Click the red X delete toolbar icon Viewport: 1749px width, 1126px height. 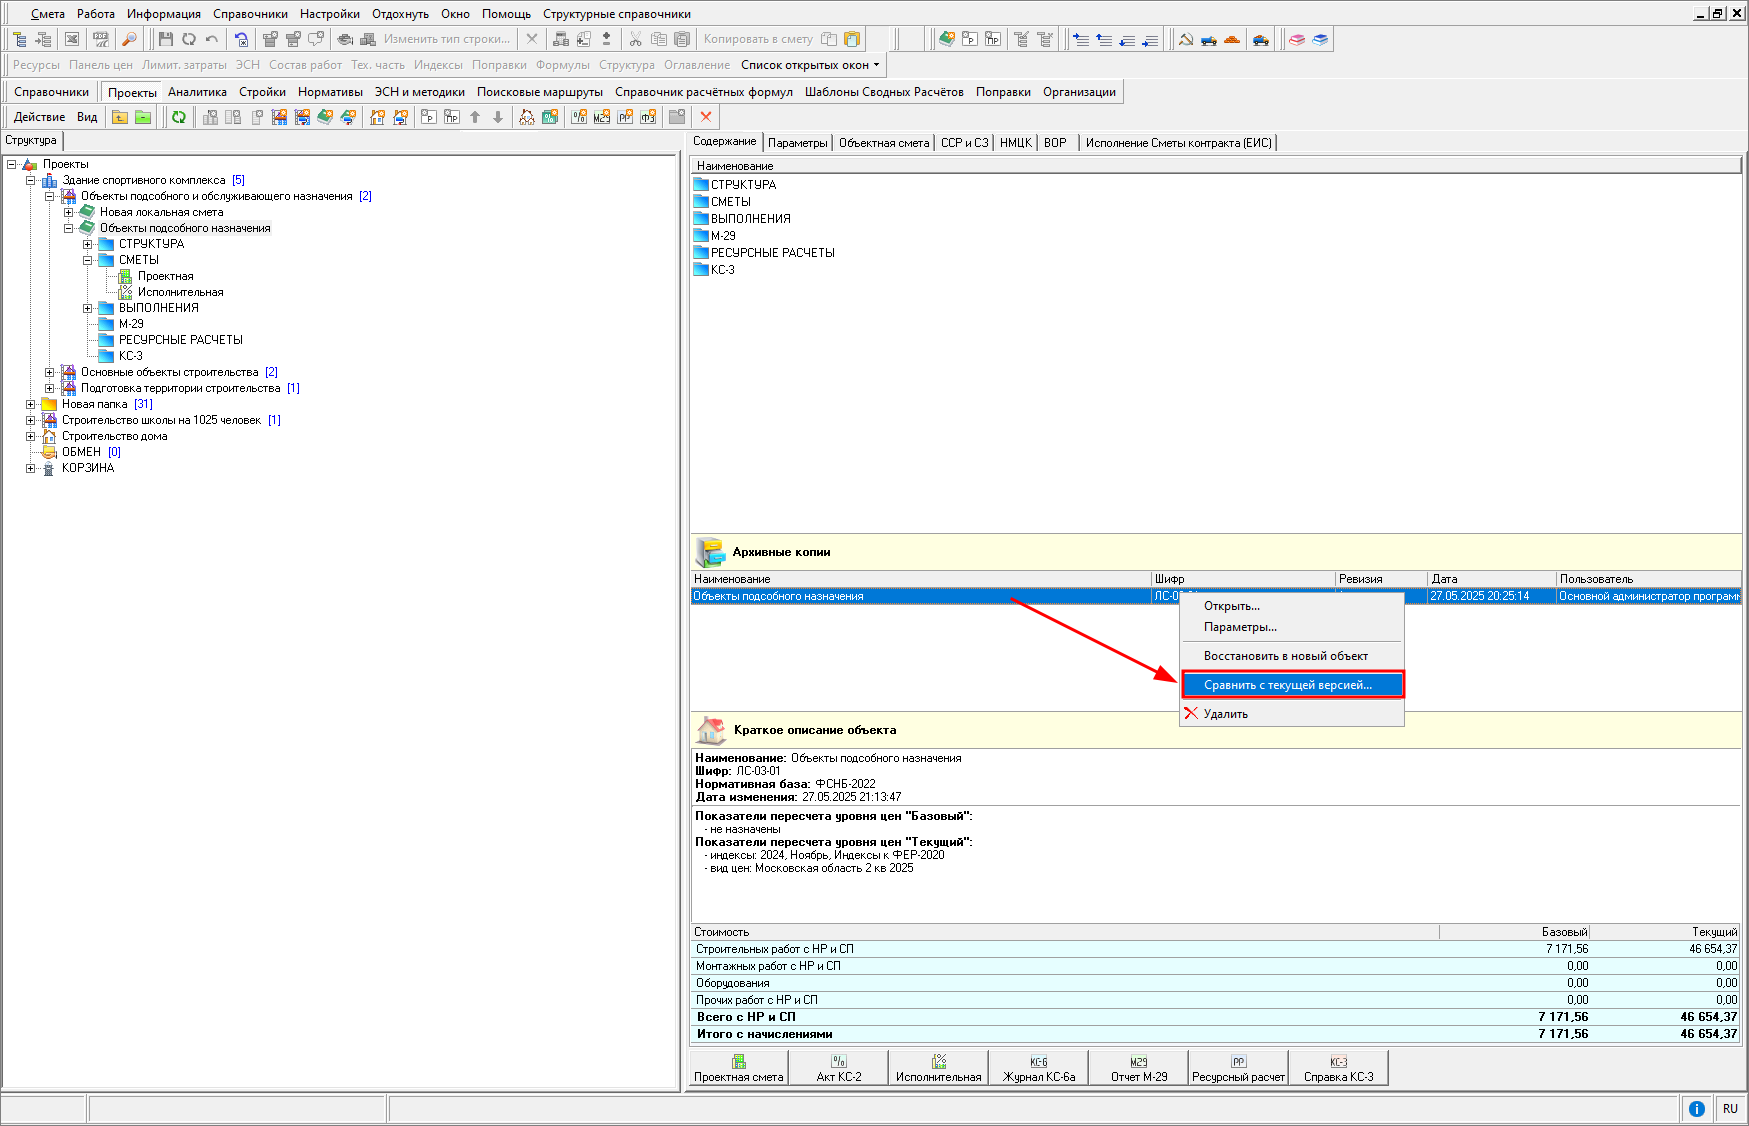tap(706, 117)
